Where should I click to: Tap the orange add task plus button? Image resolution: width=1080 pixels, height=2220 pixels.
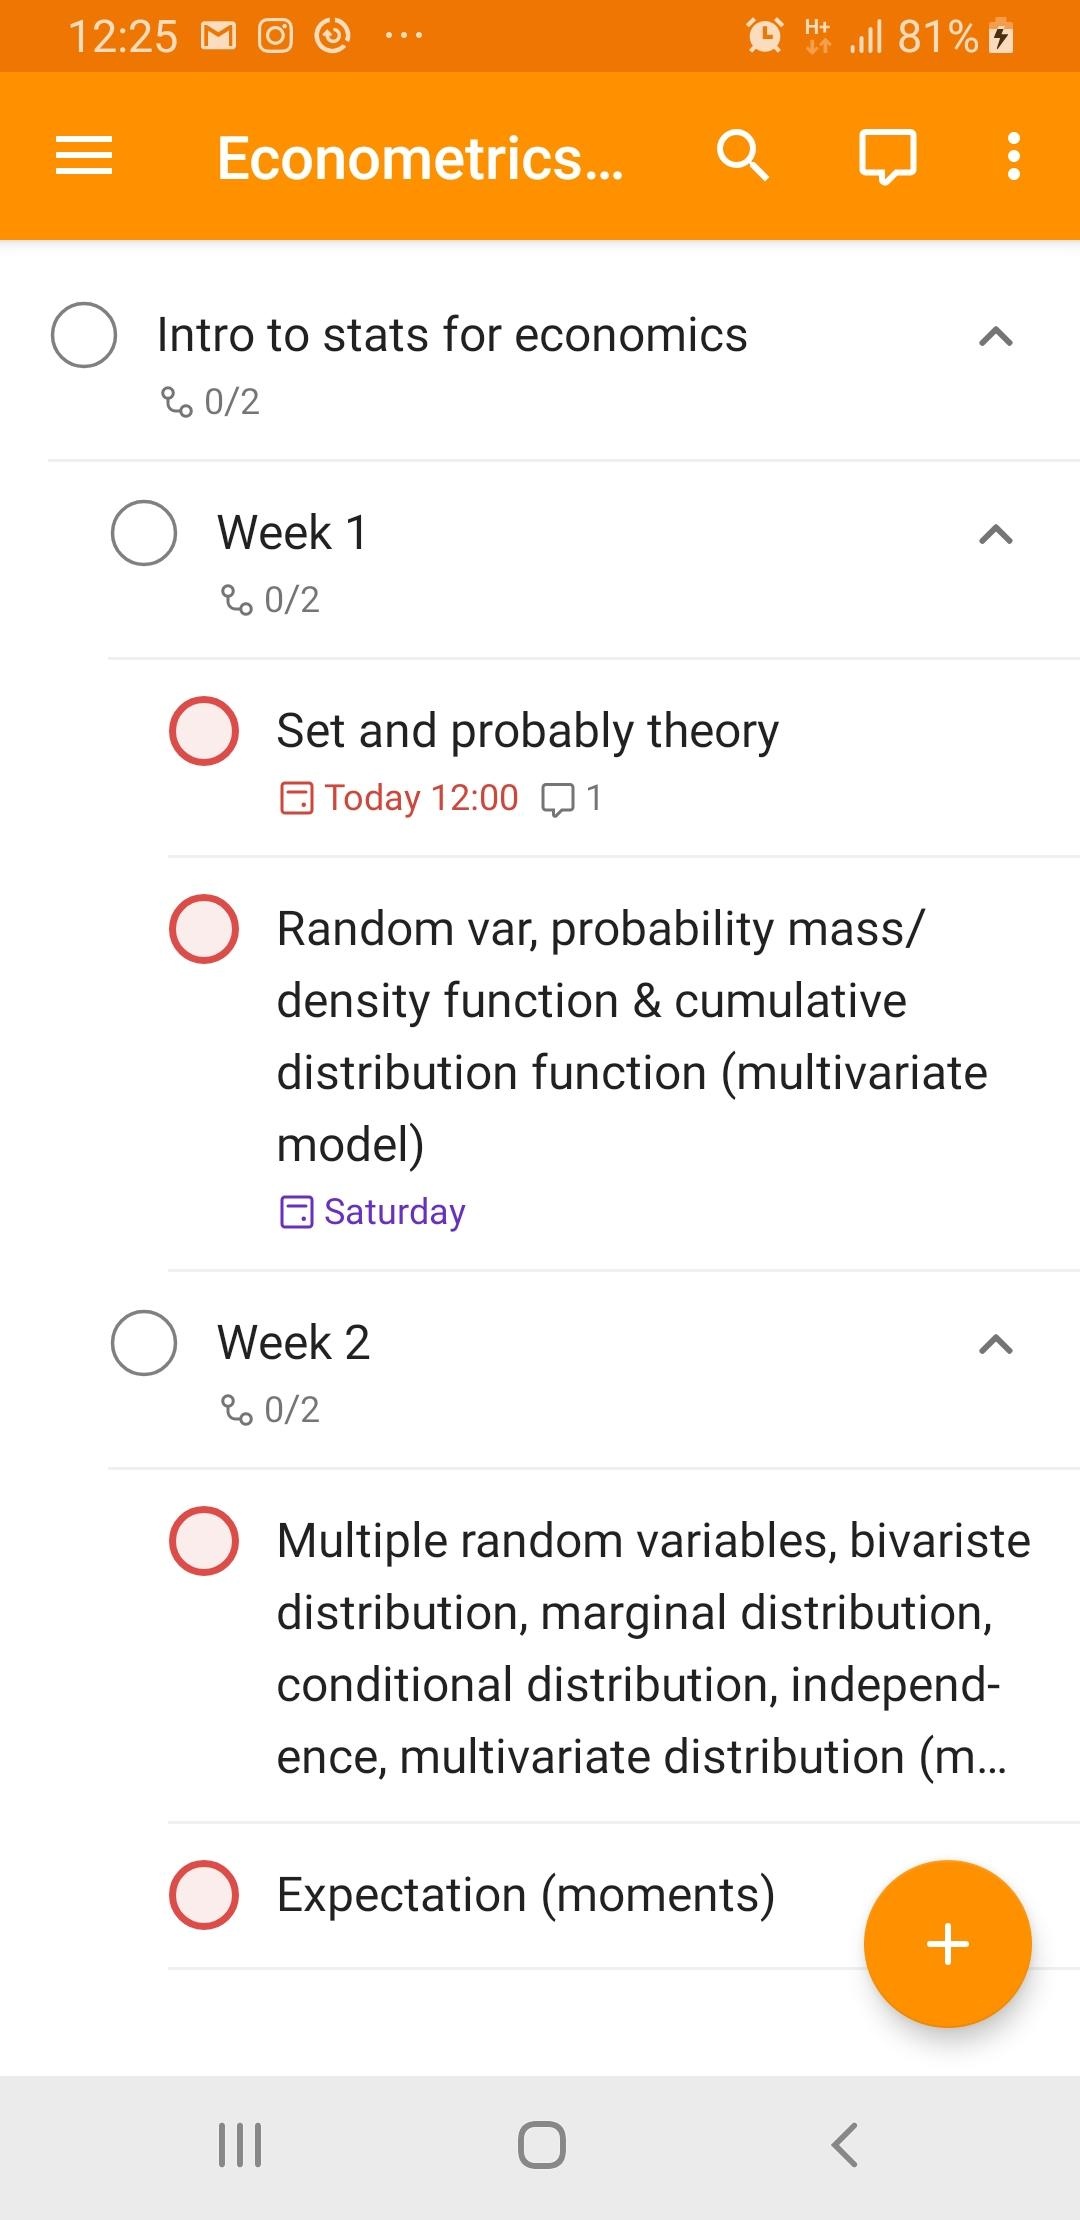[x=947, y=1944]
